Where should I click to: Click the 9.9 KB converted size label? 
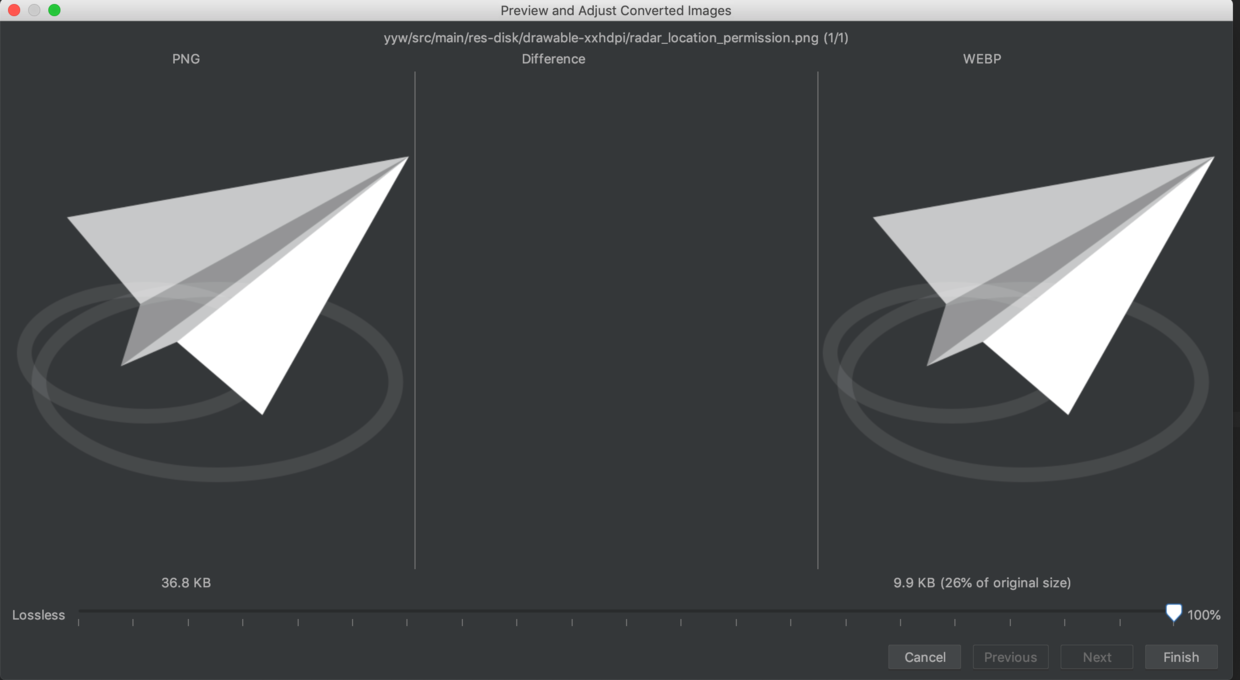[981, 582]
